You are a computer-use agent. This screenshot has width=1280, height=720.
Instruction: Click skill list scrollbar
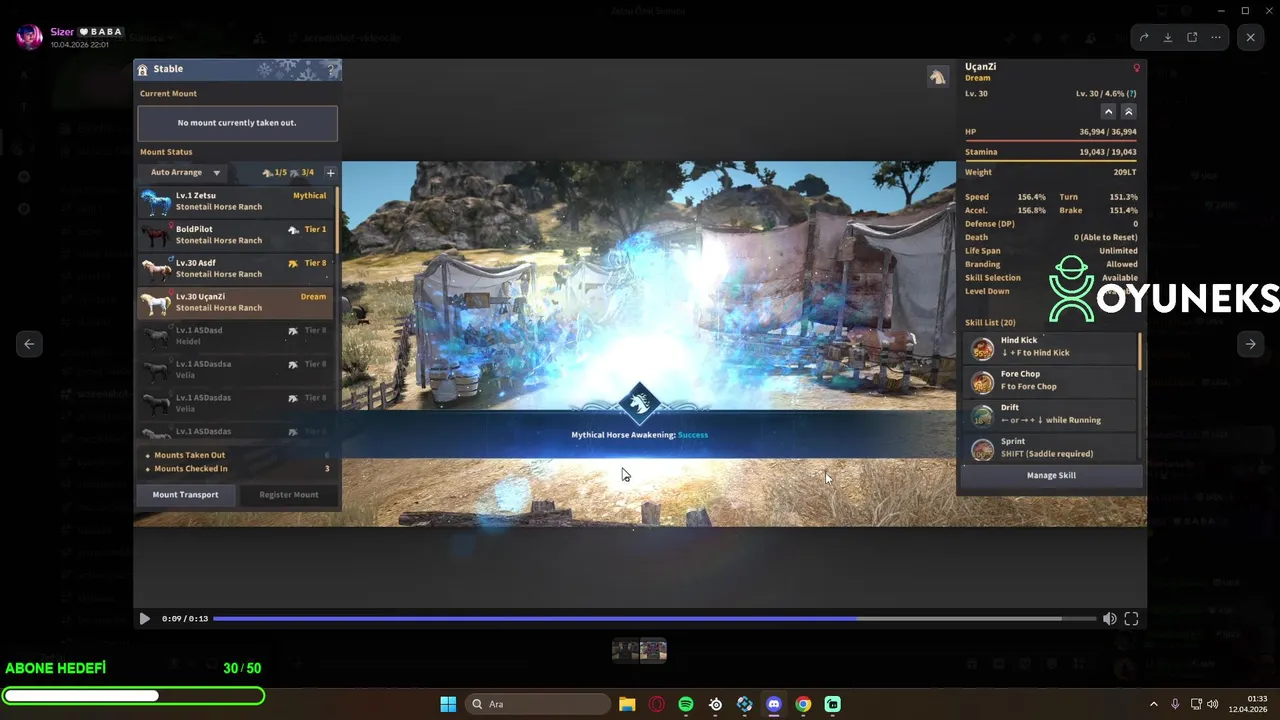[1140, 350]
